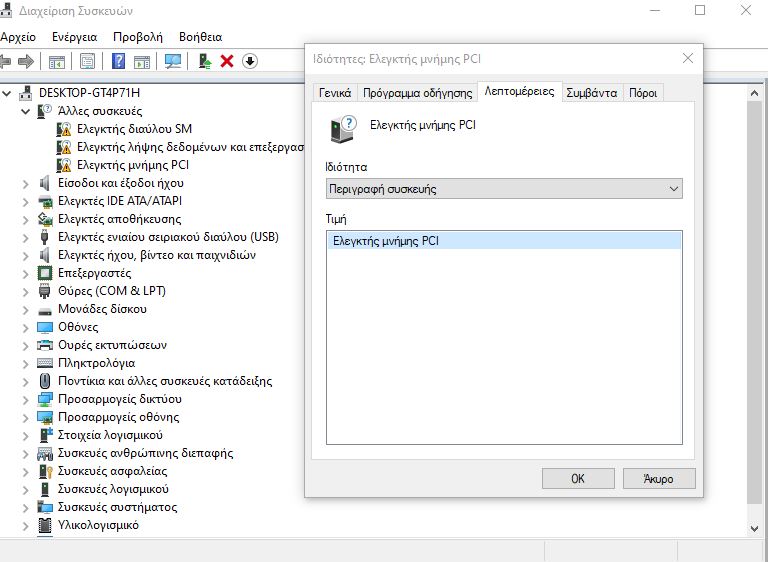This screenshot has height=562, width=768.
Task: Click the forward arrow toolbar icon
Action: 26,61
